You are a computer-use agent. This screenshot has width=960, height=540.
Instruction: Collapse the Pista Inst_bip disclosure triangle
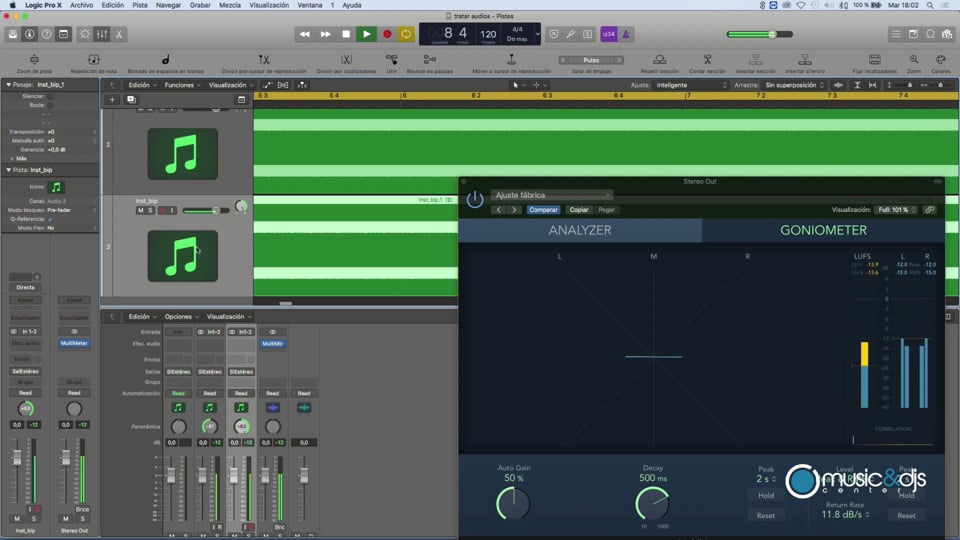click(x=9, y=170)
